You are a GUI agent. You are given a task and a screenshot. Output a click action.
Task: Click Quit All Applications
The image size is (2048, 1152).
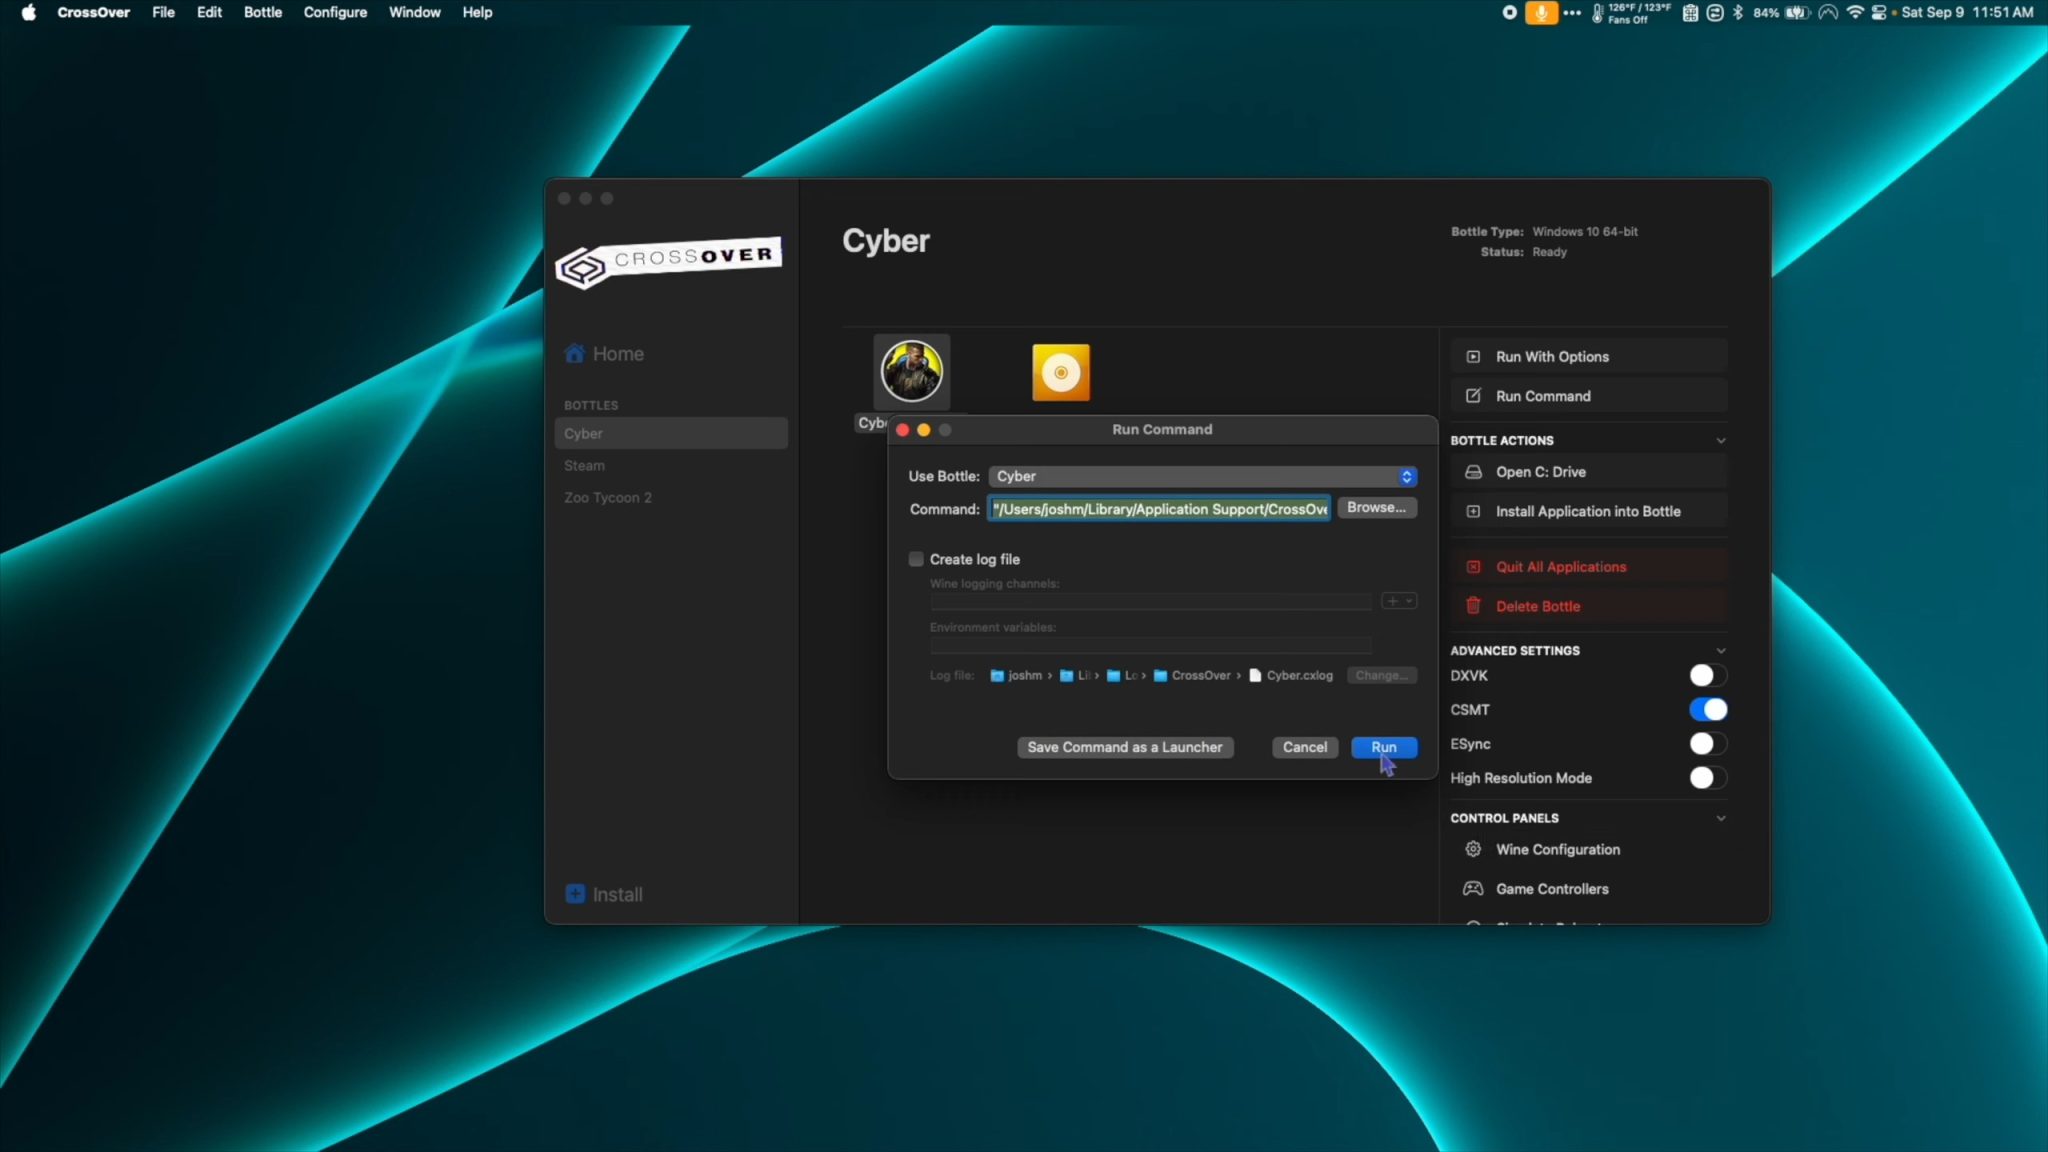click(x=1588, y=566)
